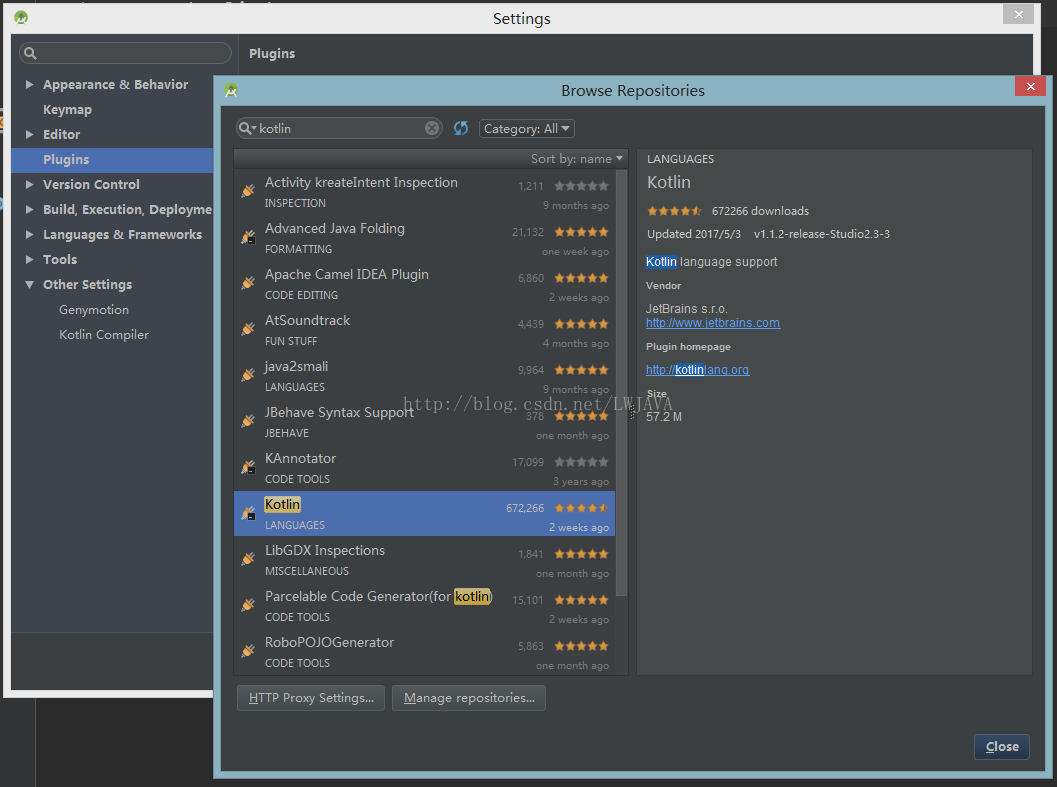Click the 57.2 M size value

[x=664, y=417]
